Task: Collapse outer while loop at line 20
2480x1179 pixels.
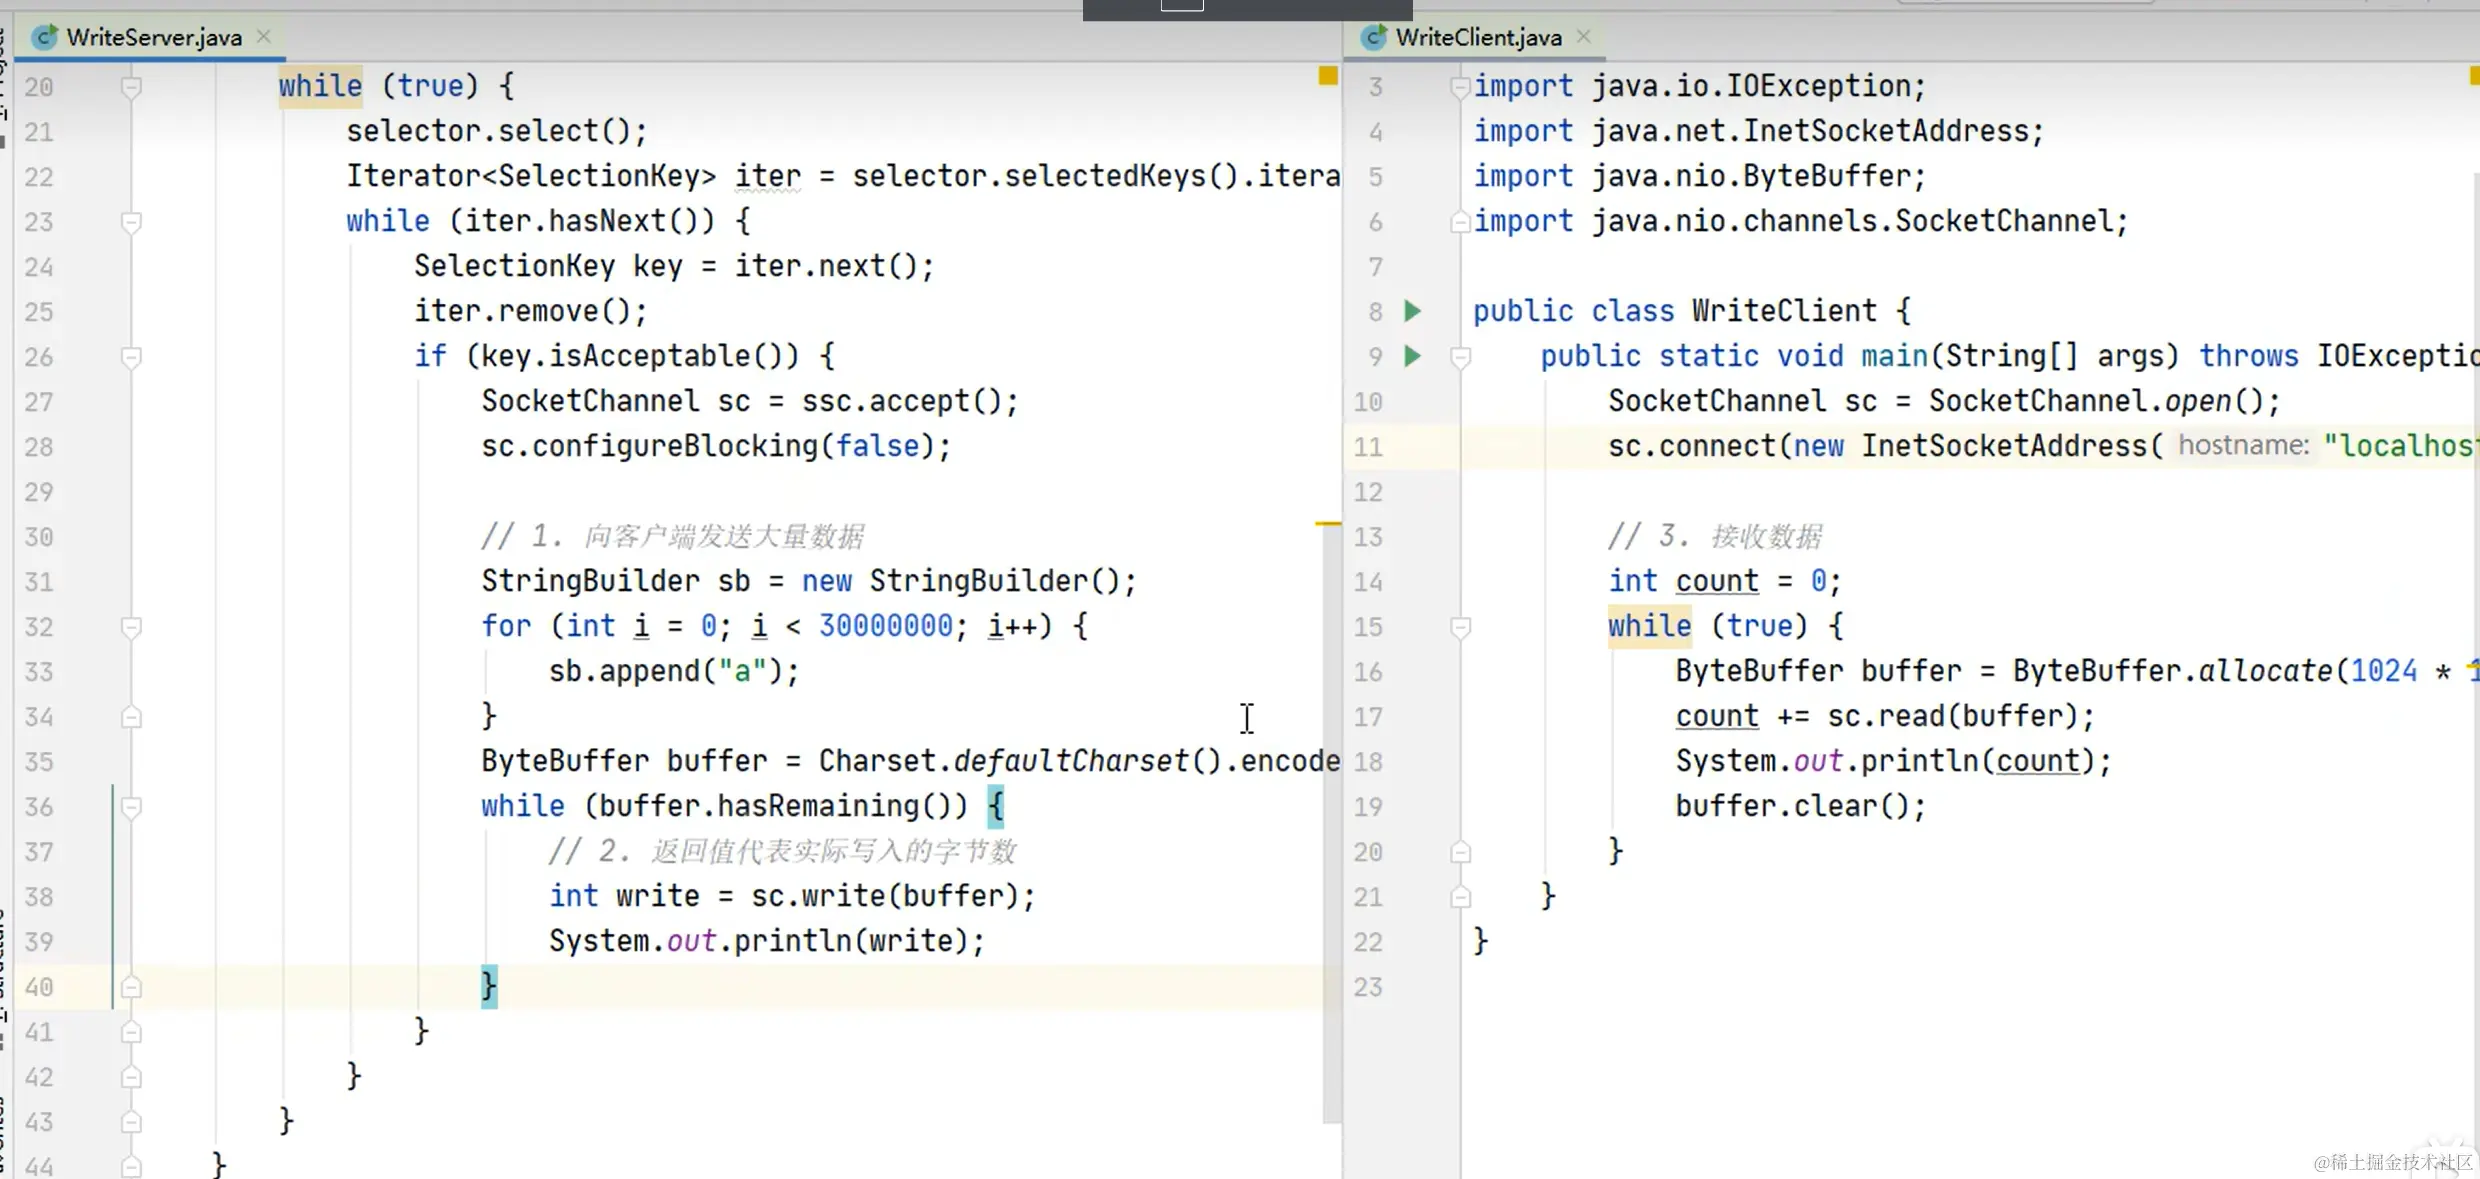Action: 131,87
